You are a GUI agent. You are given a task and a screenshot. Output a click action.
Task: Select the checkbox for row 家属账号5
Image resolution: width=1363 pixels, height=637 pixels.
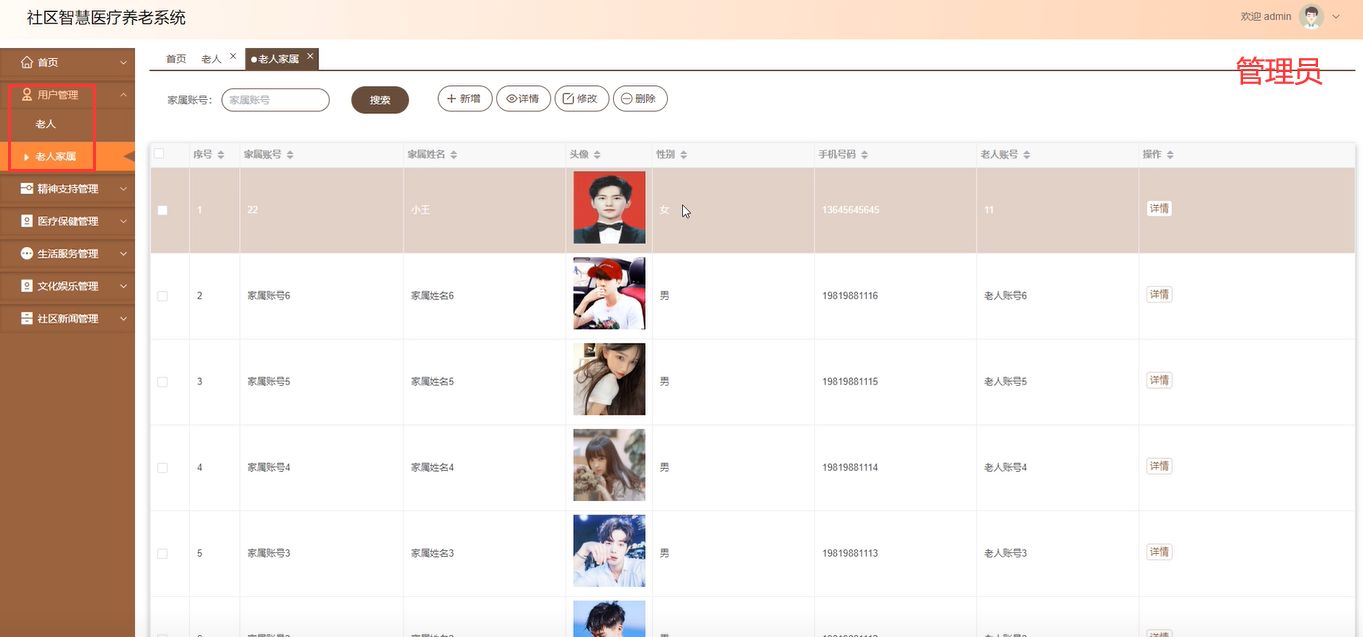click(163, 382)
